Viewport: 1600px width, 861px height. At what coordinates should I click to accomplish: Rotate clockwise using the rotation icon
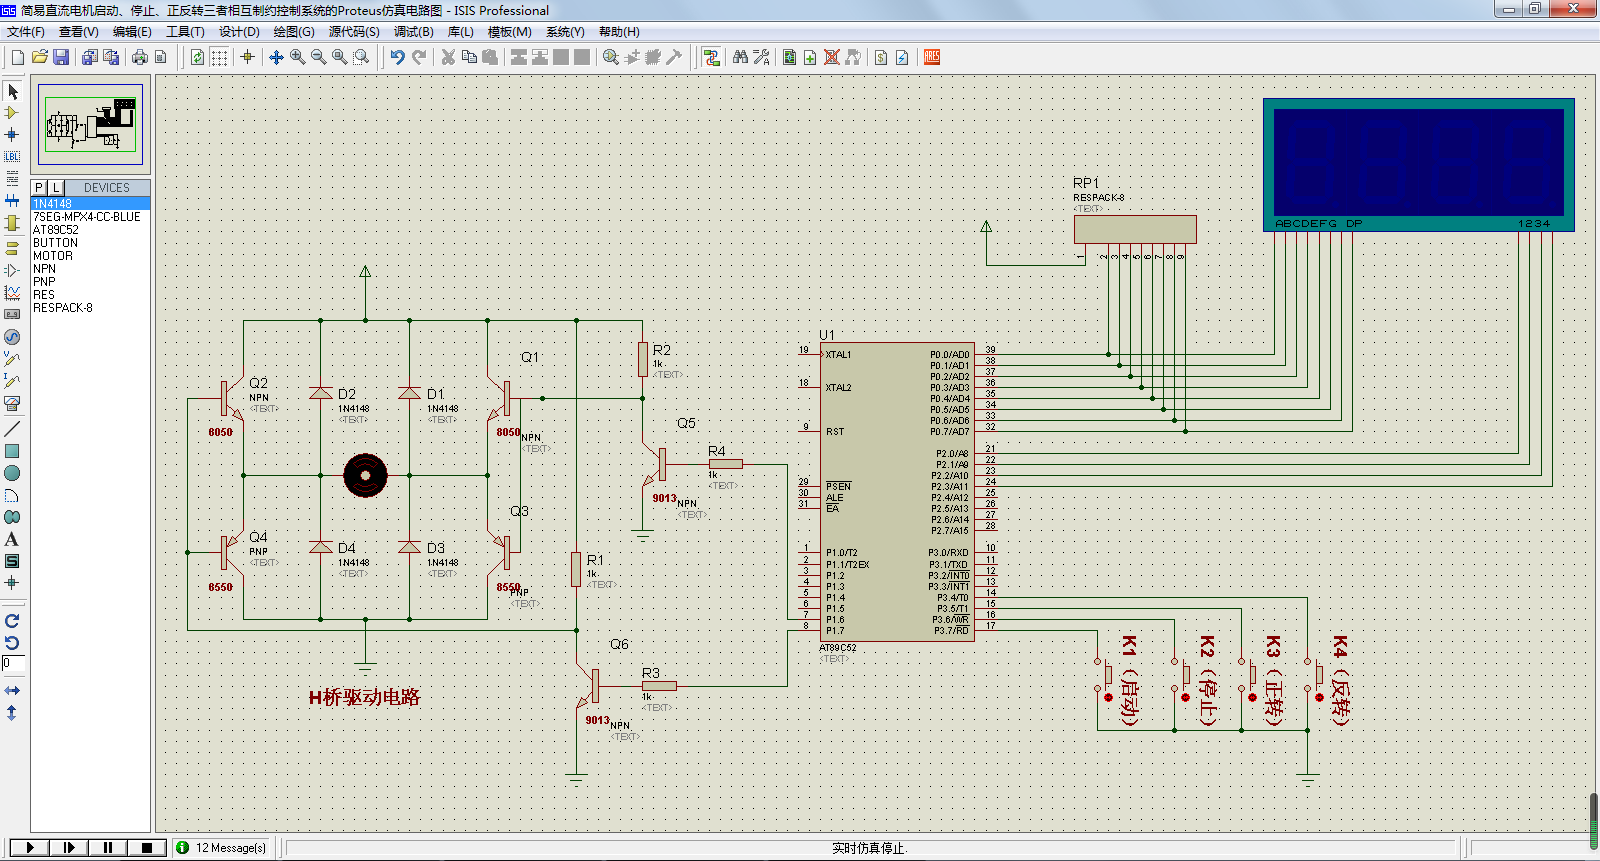[12, 621]
